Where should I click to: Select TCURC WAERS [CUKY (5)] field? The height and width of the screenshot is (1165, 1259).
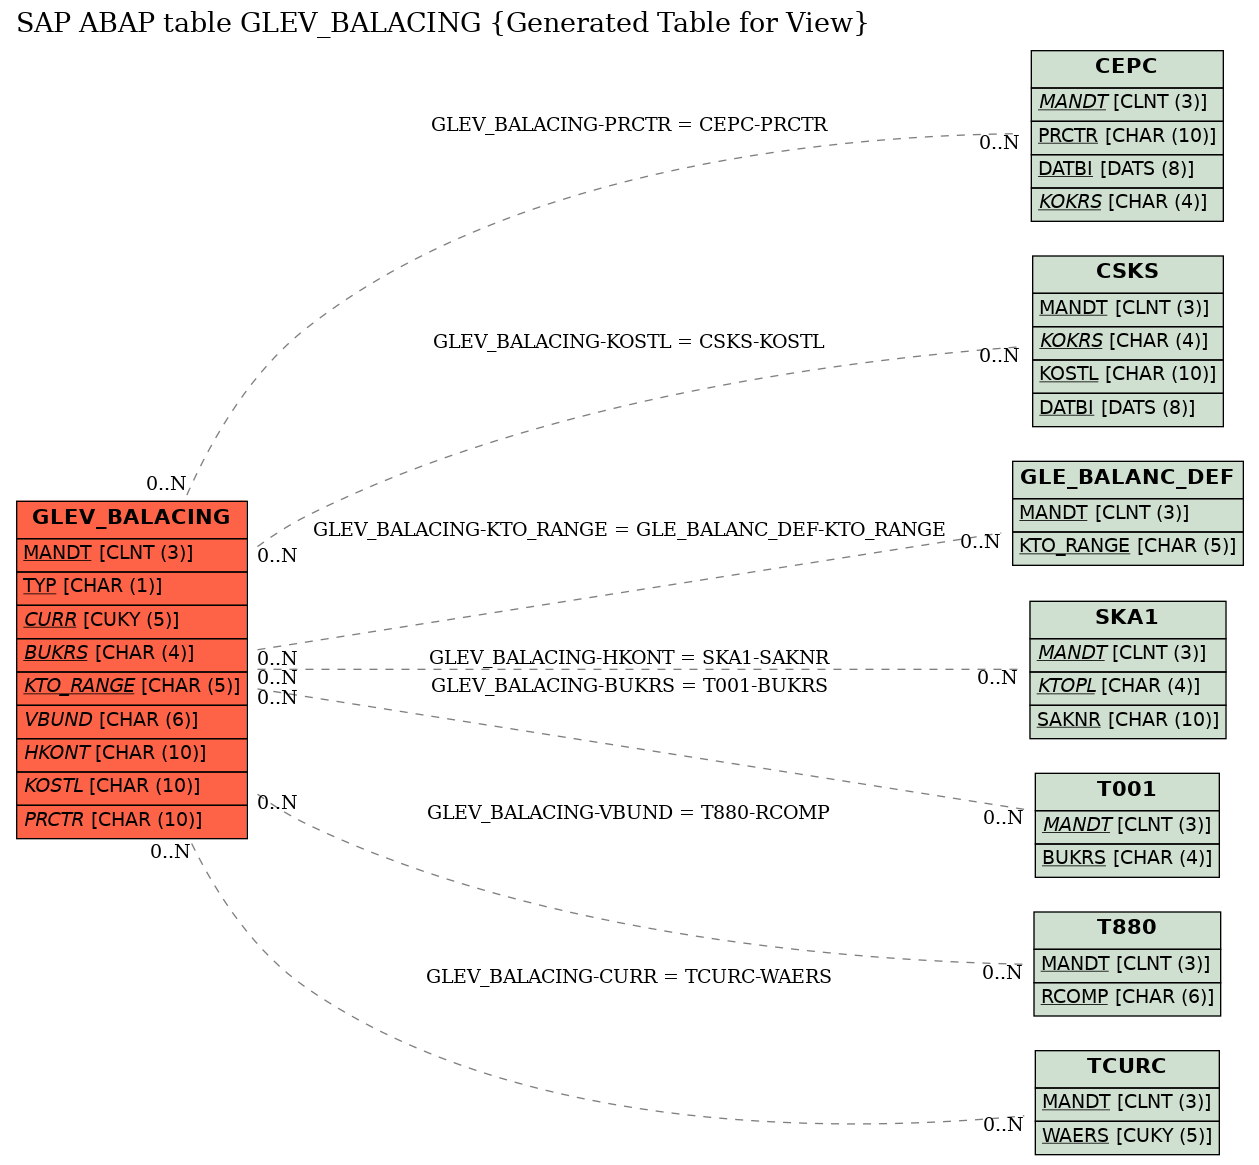click(x=1127, y=1137)
